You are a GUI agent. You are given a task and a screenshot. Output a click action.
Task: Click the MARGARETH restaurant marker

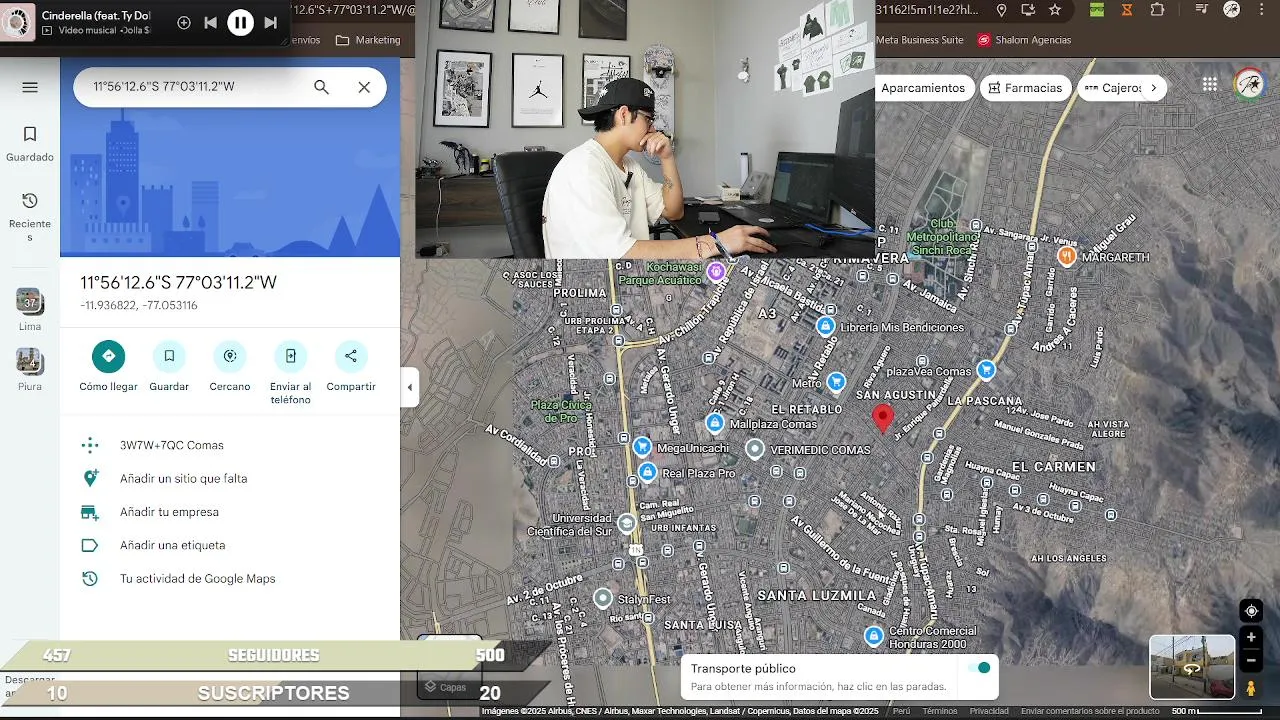1067,256
